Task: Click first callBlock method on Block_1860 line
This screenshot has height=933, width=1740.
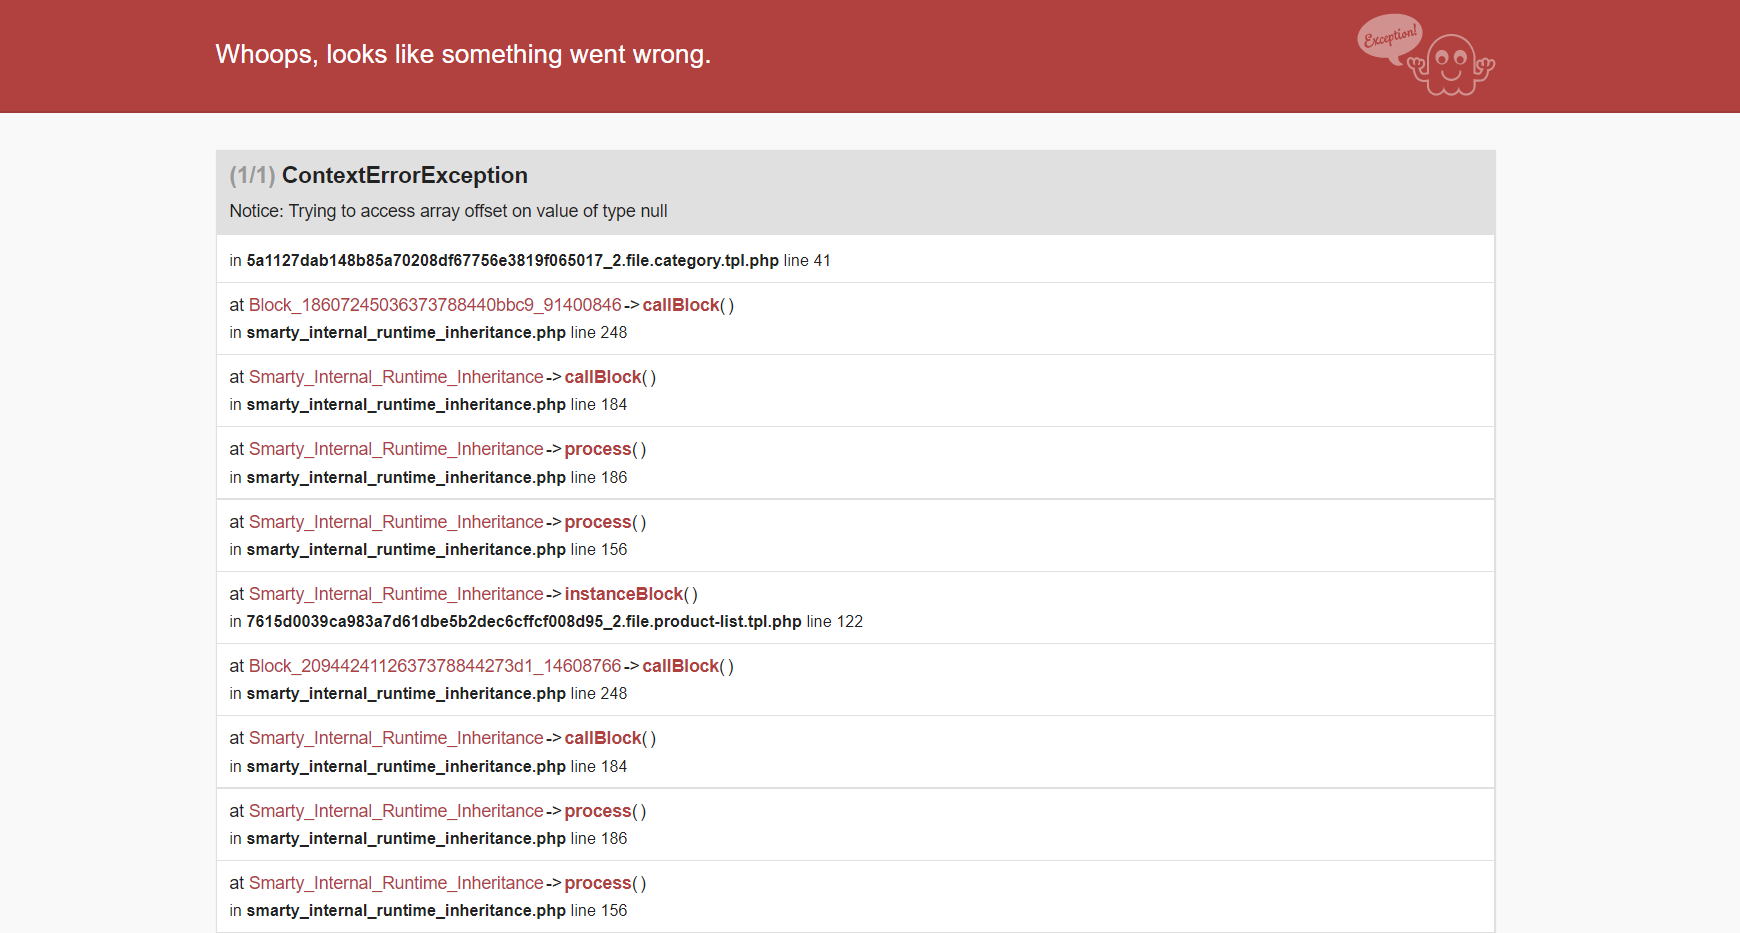Action: (x=681, y=305)
